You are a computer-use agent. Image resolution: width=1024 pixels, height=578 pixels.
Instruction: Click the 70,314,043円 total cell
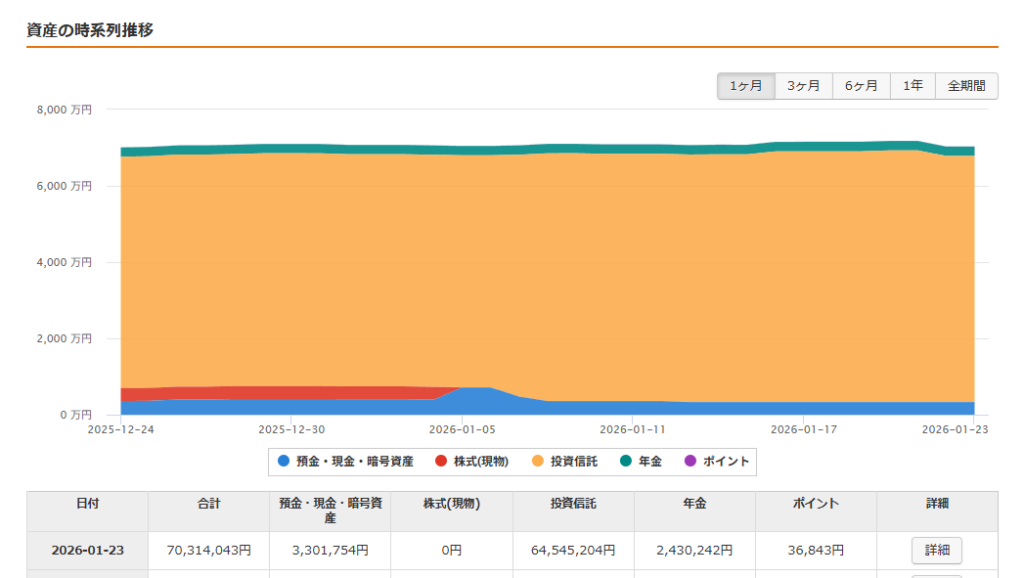pyautogui.click(x=209, y=550)
